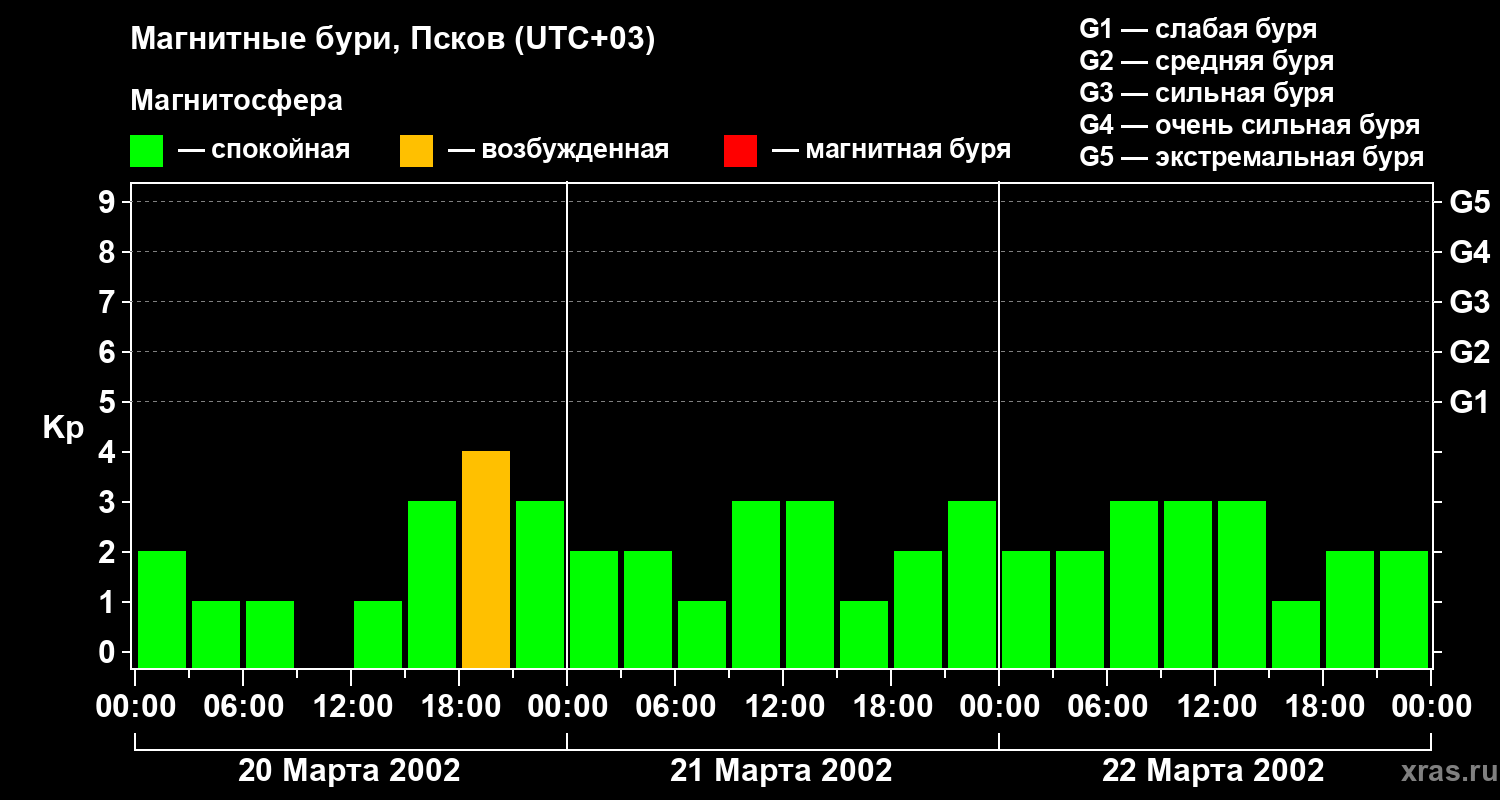The image size is (1500, 800).
Task: Click the "Магнитосфера" legend heading
Action: click(237, 101)
